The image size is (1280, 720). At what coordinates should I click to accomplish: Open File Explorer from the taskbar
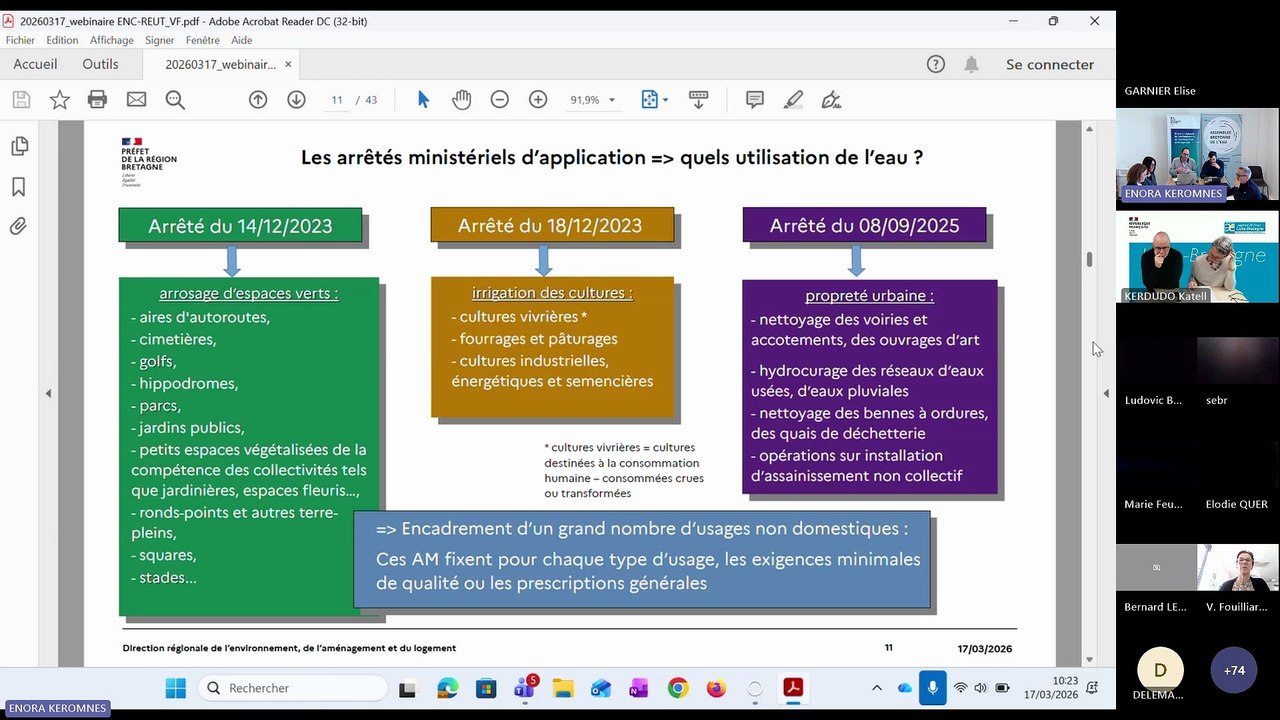click(563, 688)
